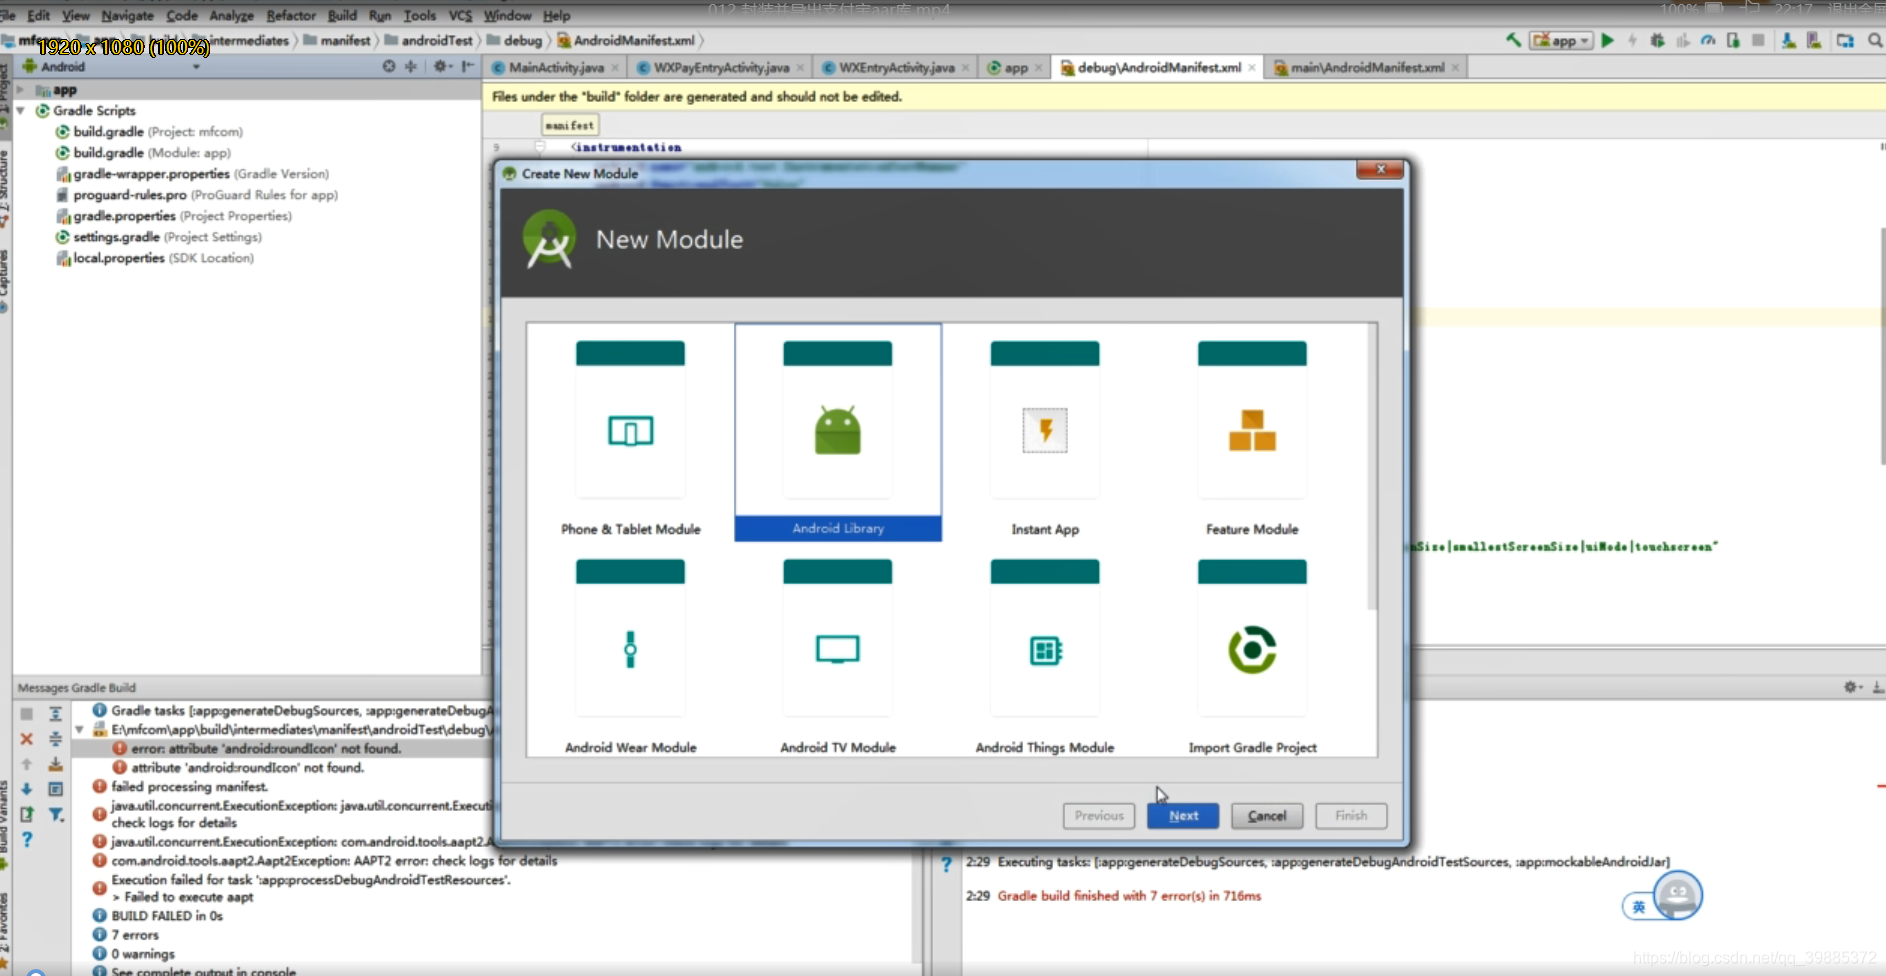Open the Android Profiler gauge icon
The height and width of the screenshot is (976, 1886).
(x=1708, y=40)
